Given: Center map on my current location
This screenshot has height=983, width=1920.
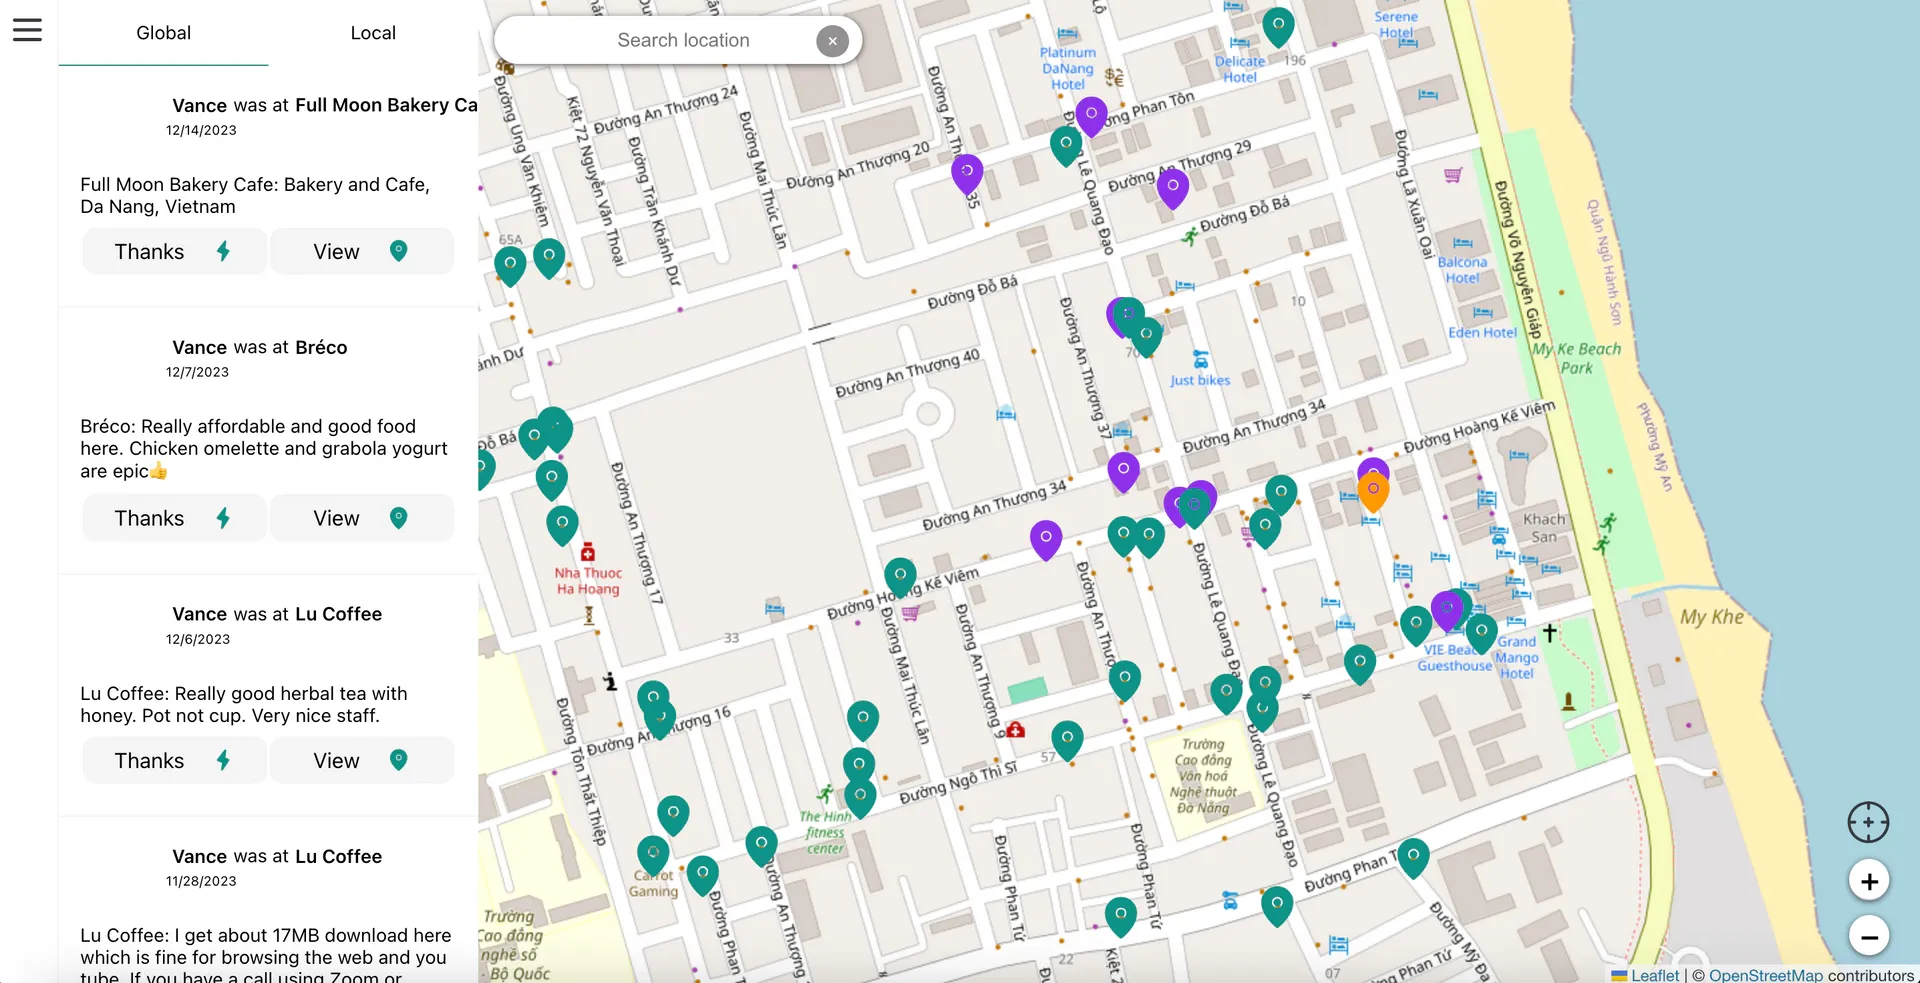Looking at the screenshot, I should 1868,823.
